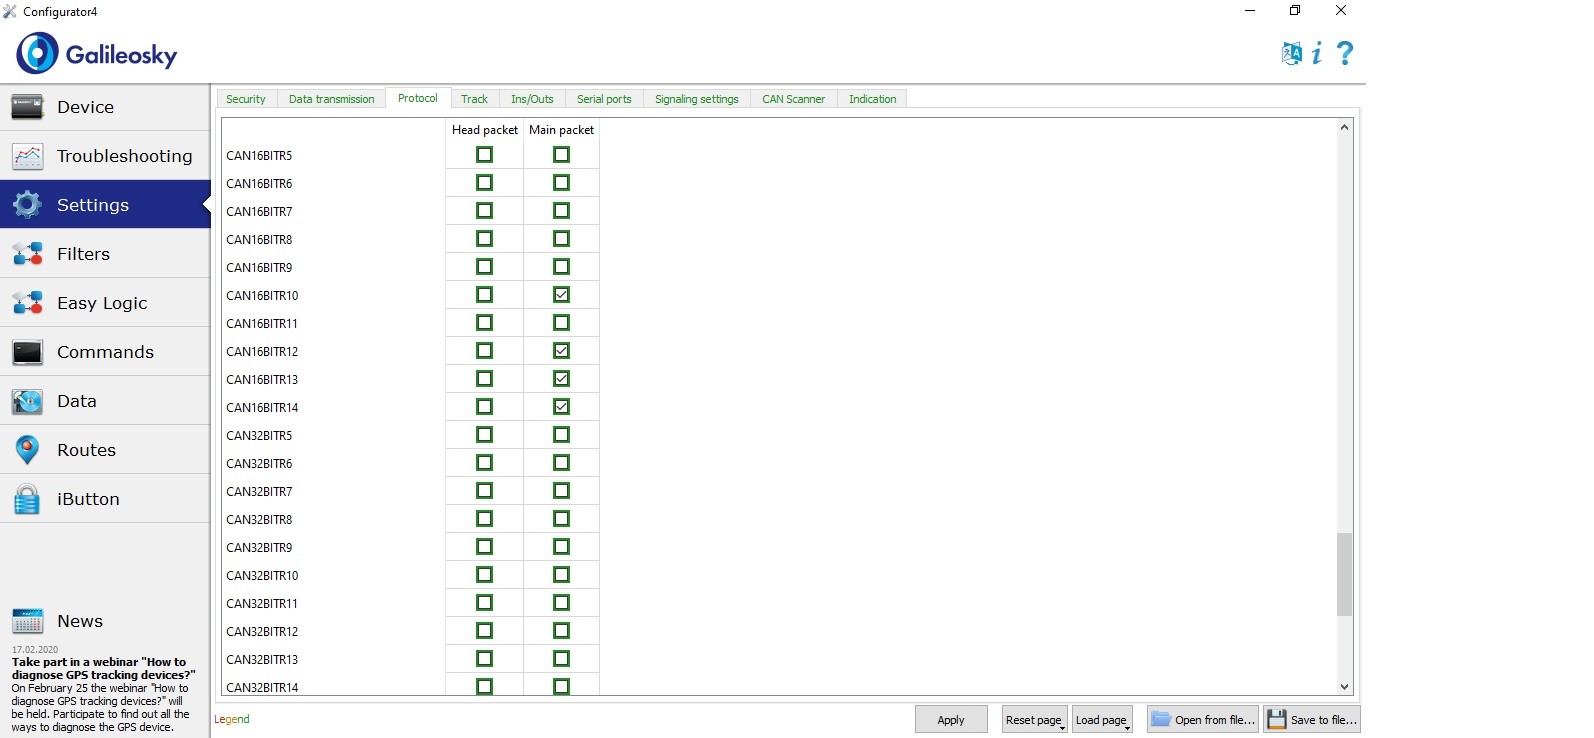Open Signaling settings tab
1594x738 pixels.
[697, 99]
